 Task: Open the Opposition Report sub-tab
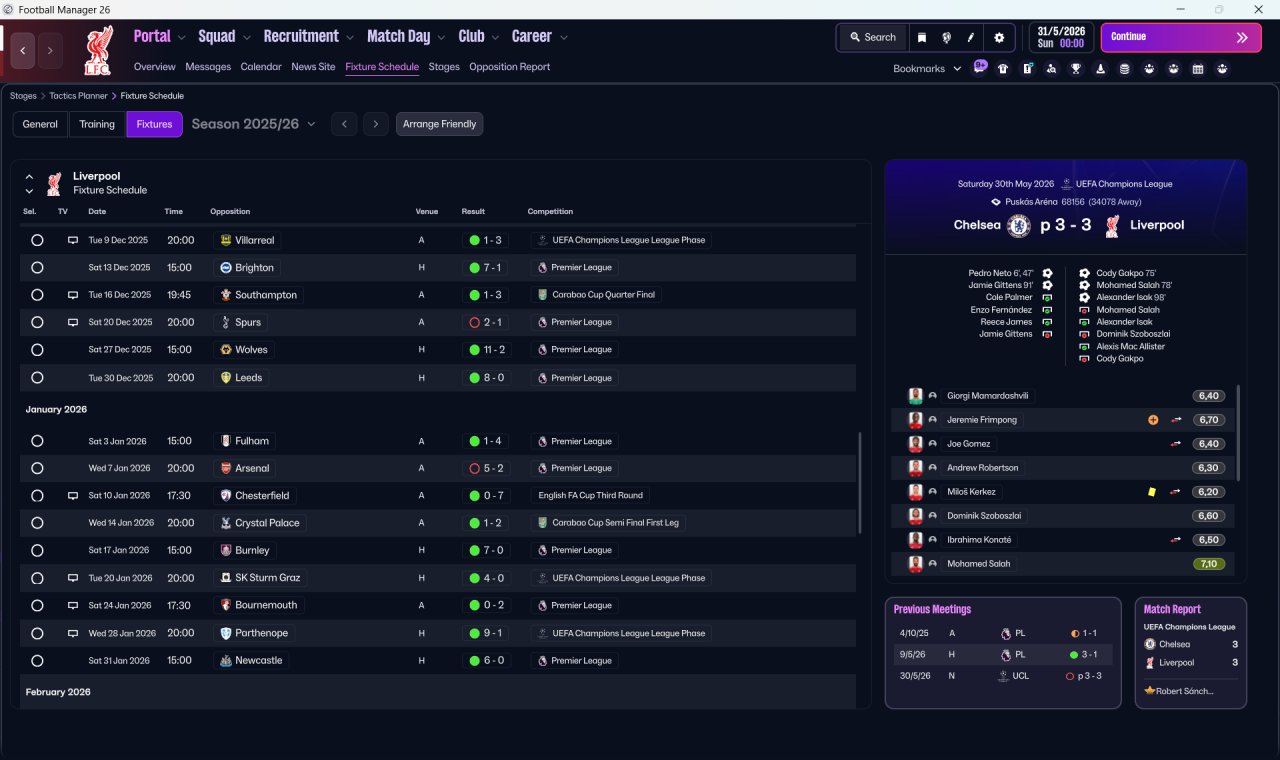pos(509,67)
